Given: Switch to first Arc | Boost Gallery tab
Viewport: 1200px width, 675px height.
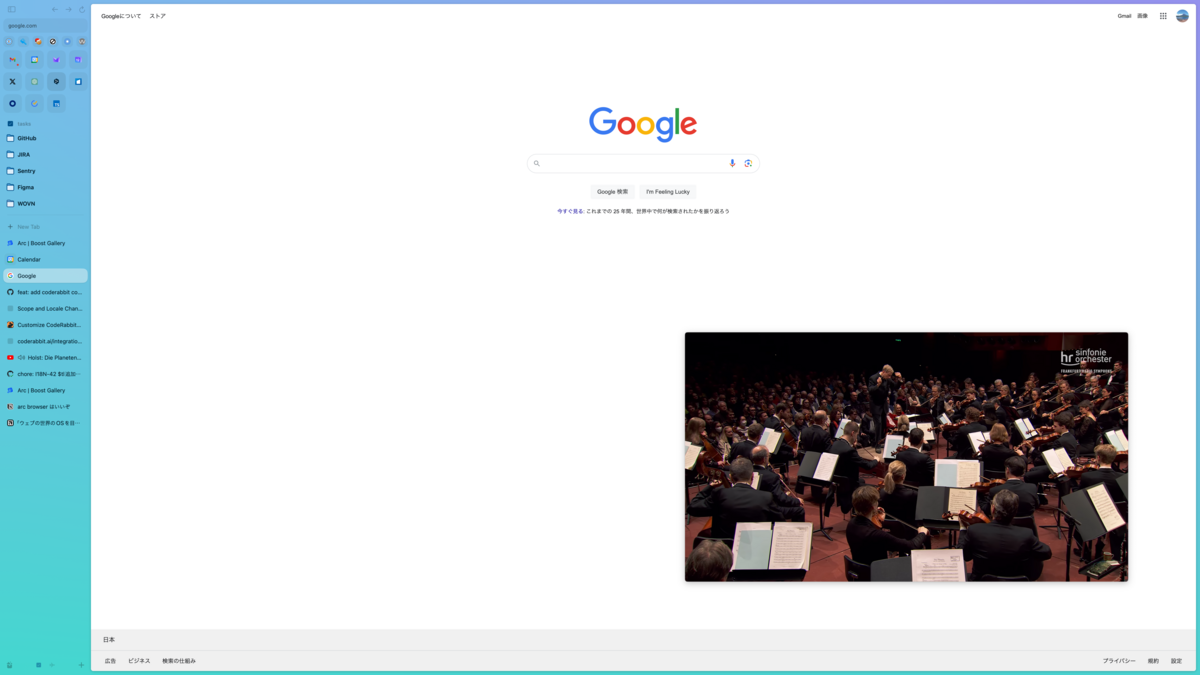Looking at the screenshot, I should pos(46,243).
